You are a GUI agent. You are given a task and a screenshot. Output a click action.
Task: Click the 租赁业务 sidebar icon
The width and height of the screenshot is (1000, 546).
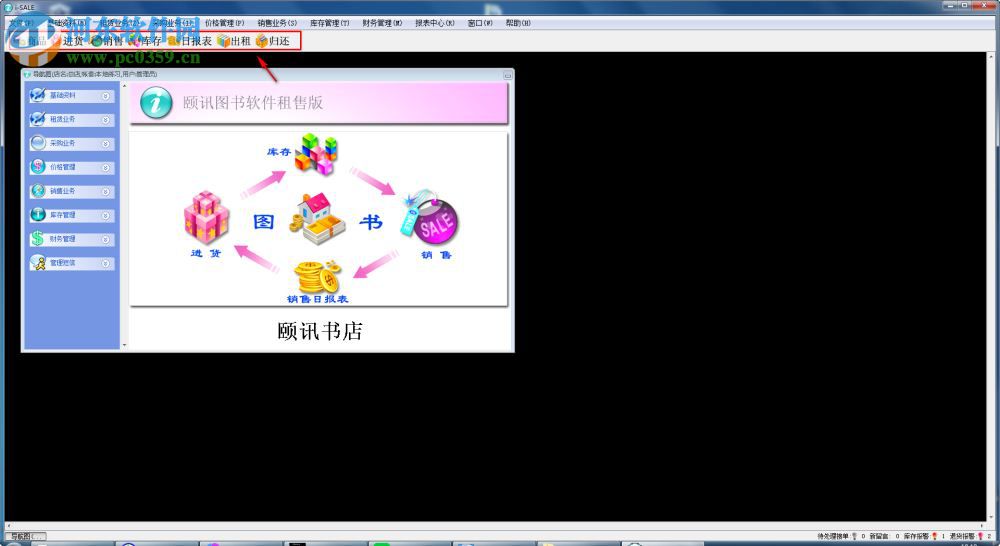tap(38, 119)
